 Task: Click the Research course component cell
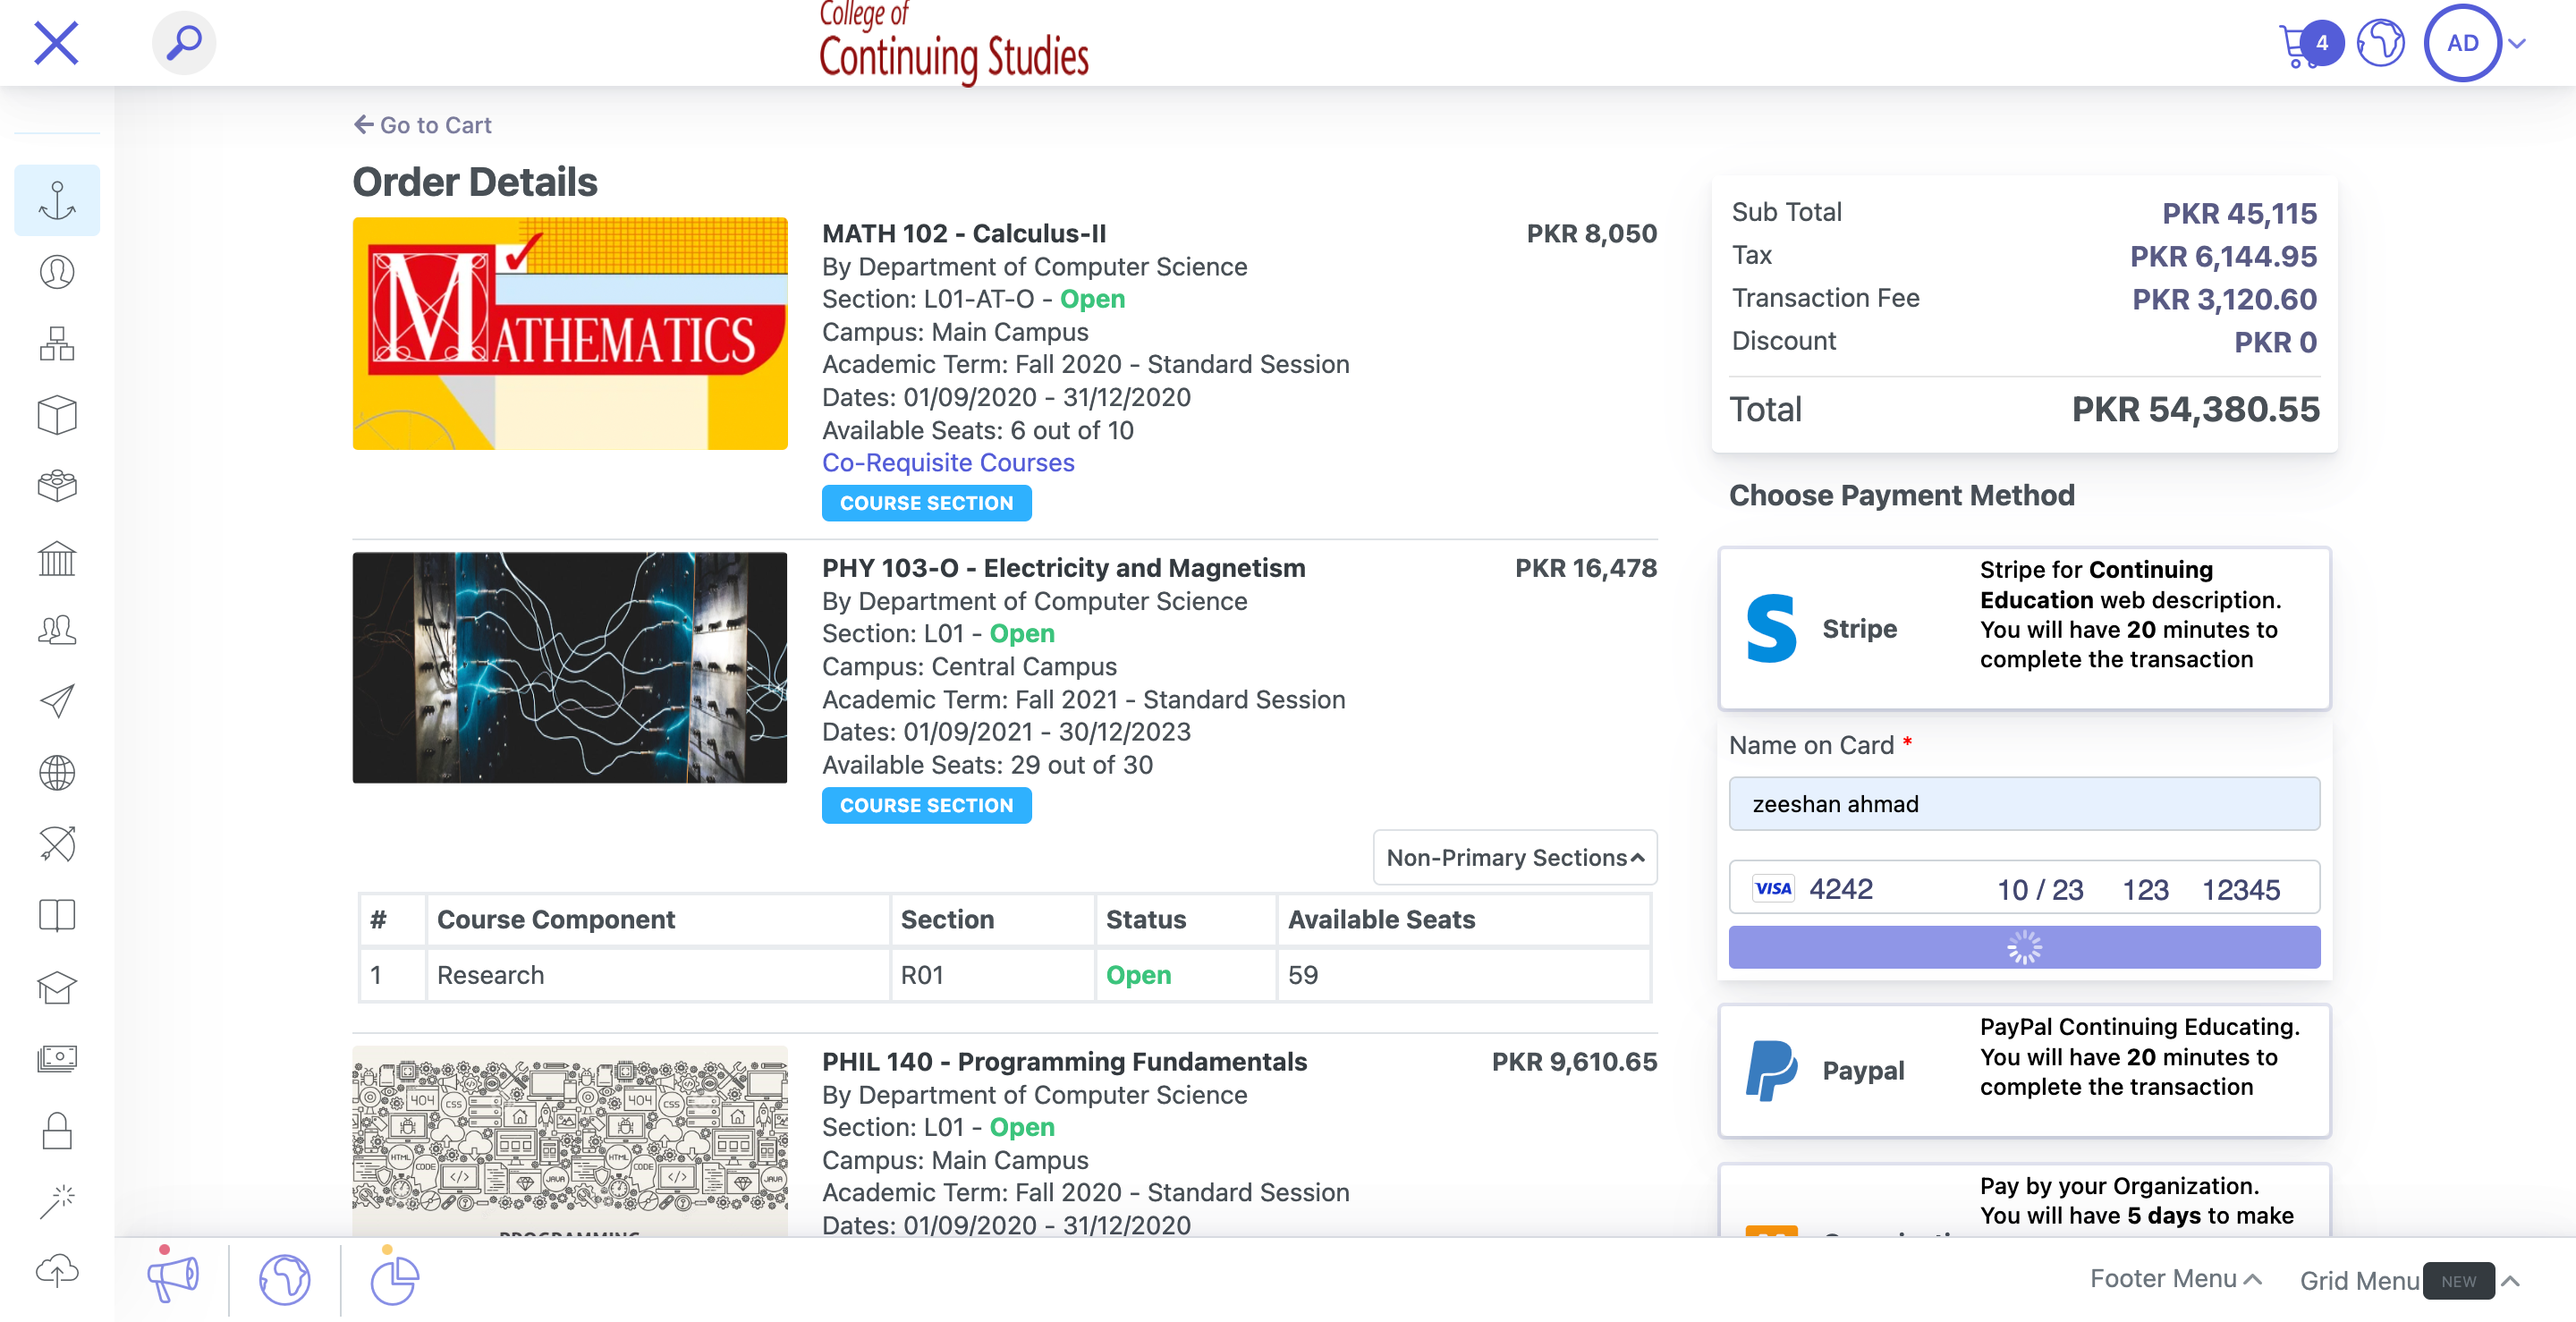(x=657, y=975)
